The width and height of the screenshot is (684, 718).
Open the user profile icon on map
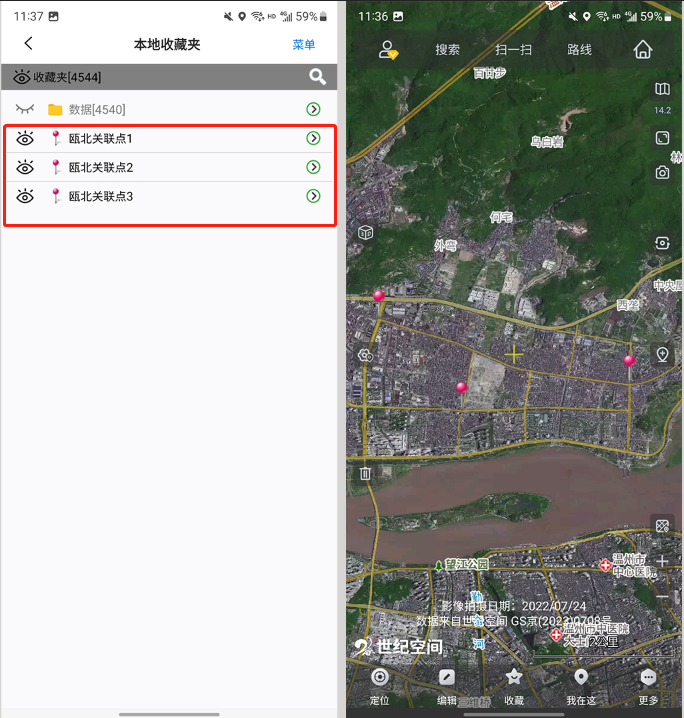[388, 50]
